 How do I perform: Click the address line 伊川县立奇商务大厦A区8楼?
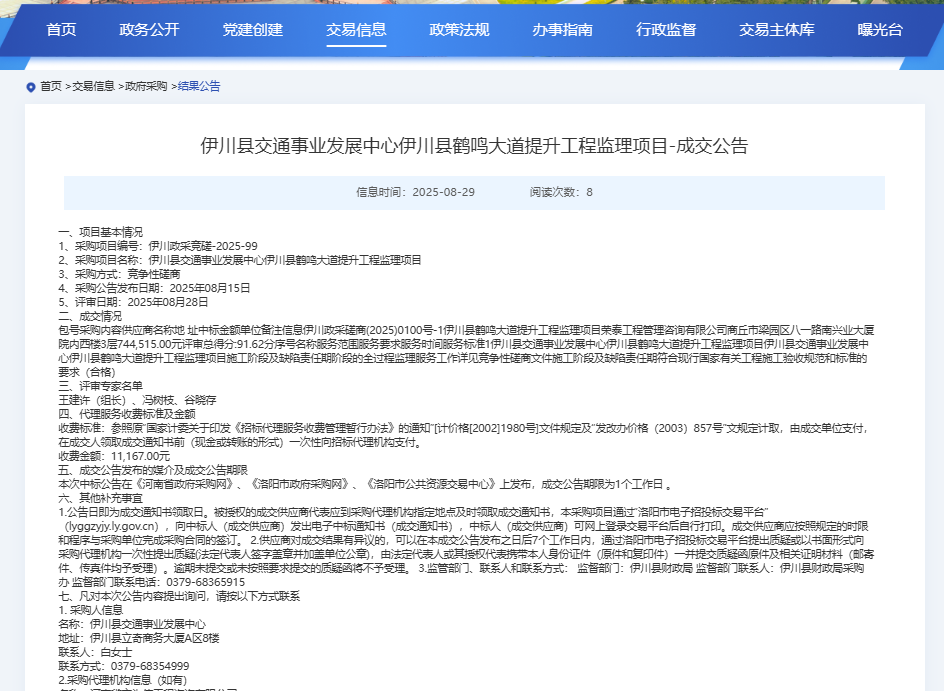(x=139, y=638)
